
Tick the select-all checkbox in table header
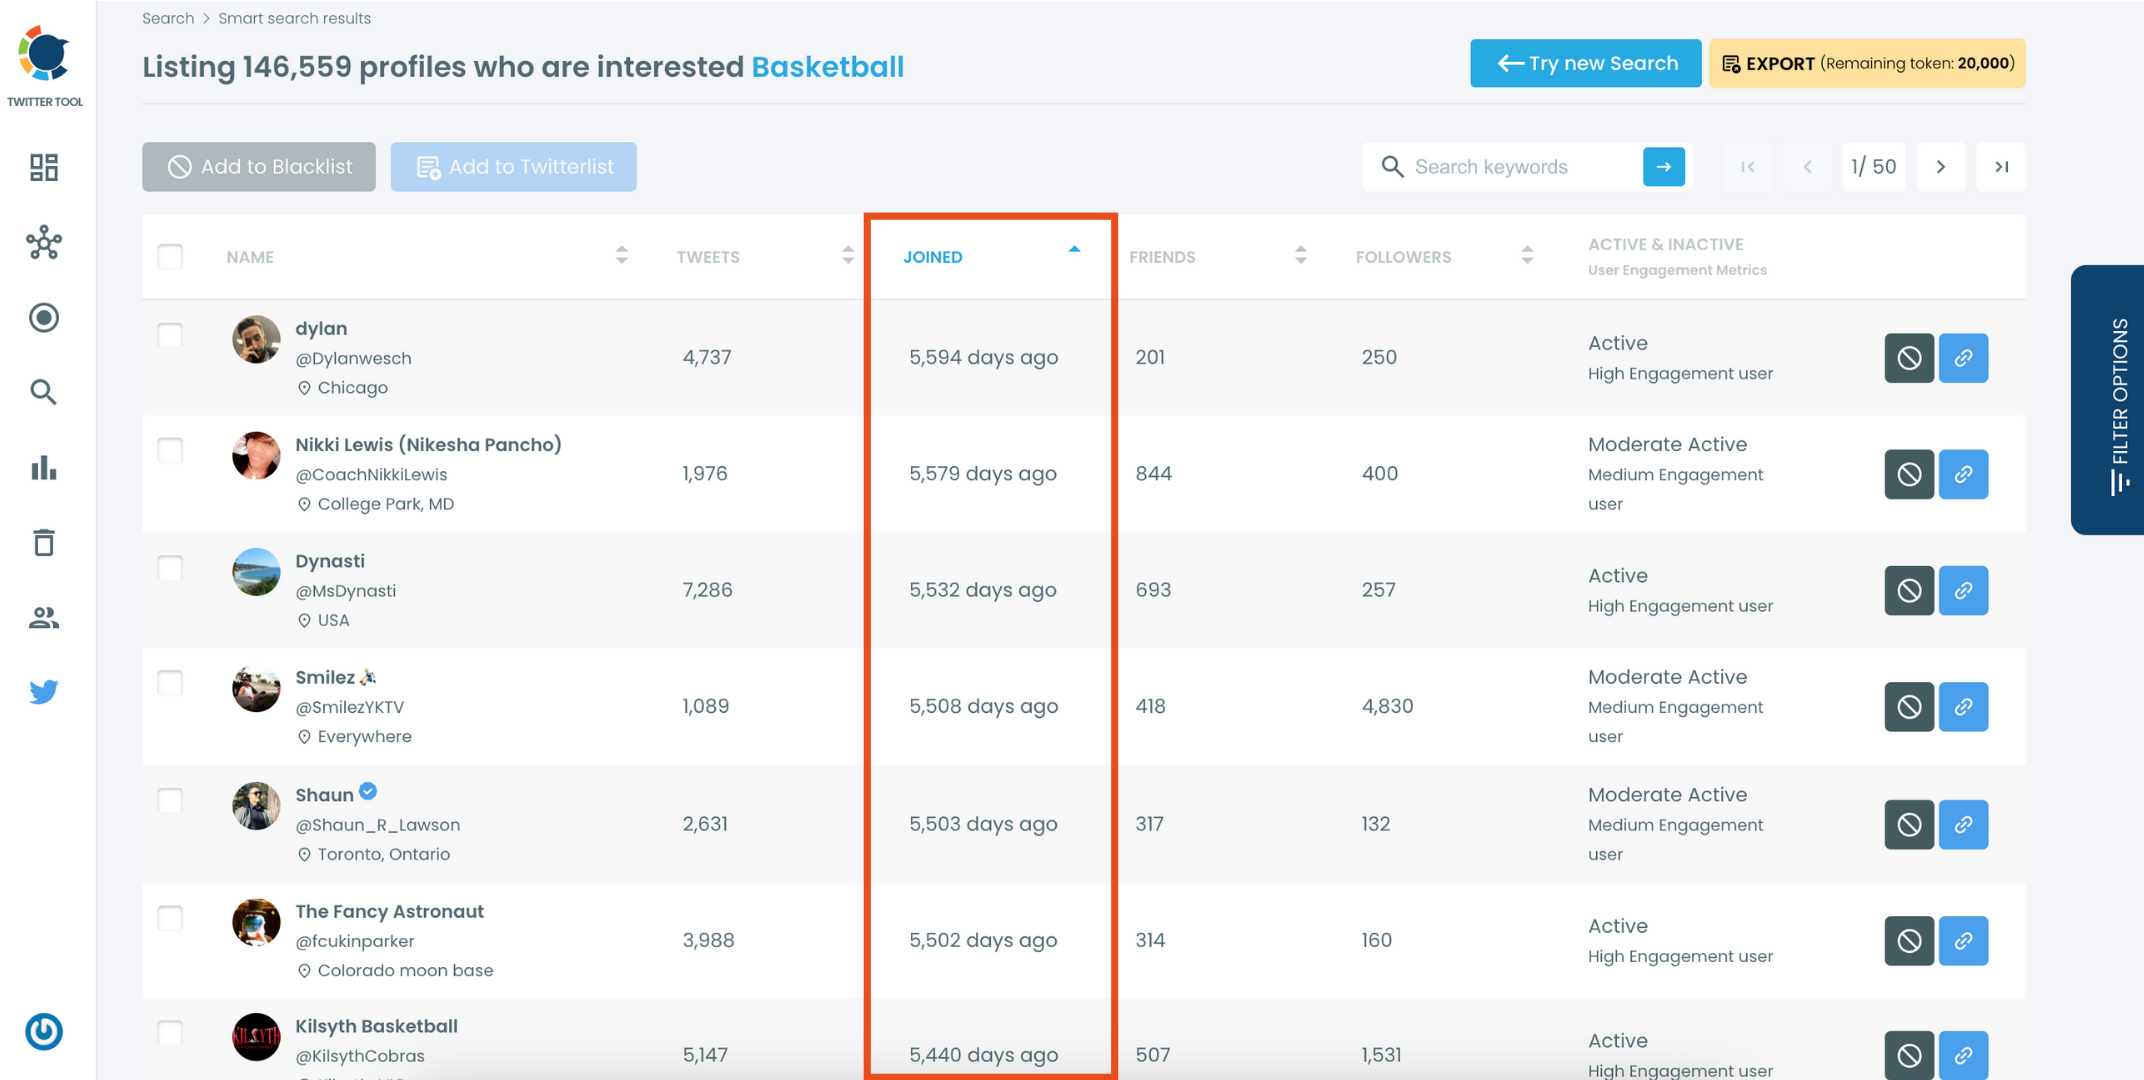[170, 256]
